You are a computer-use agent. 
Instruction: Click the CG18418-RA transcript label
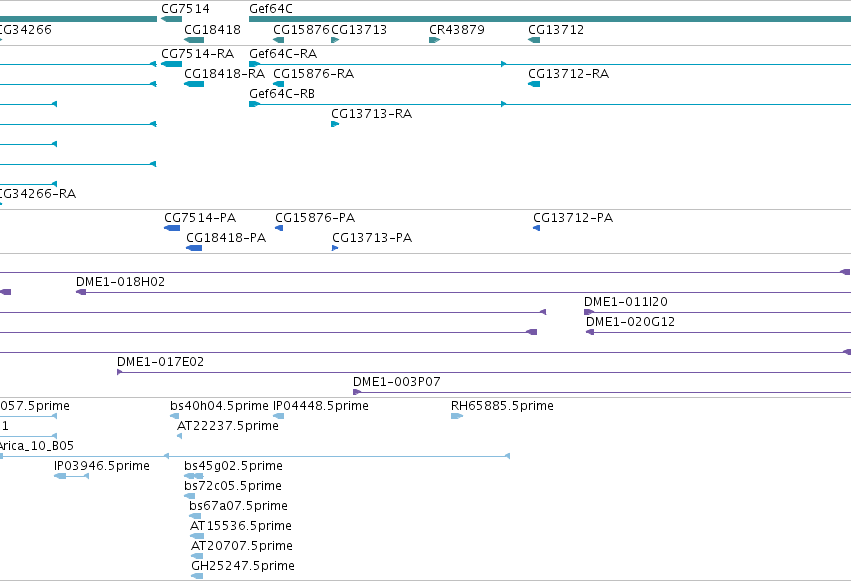[224, 74]
